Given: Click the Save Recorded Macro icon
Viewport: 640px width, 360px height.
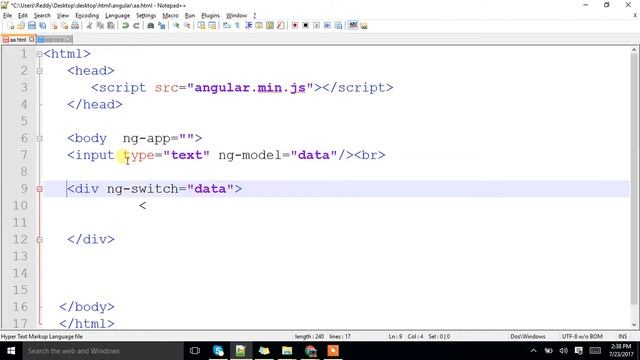Looking at the screenshot, I should click(338, 26).
